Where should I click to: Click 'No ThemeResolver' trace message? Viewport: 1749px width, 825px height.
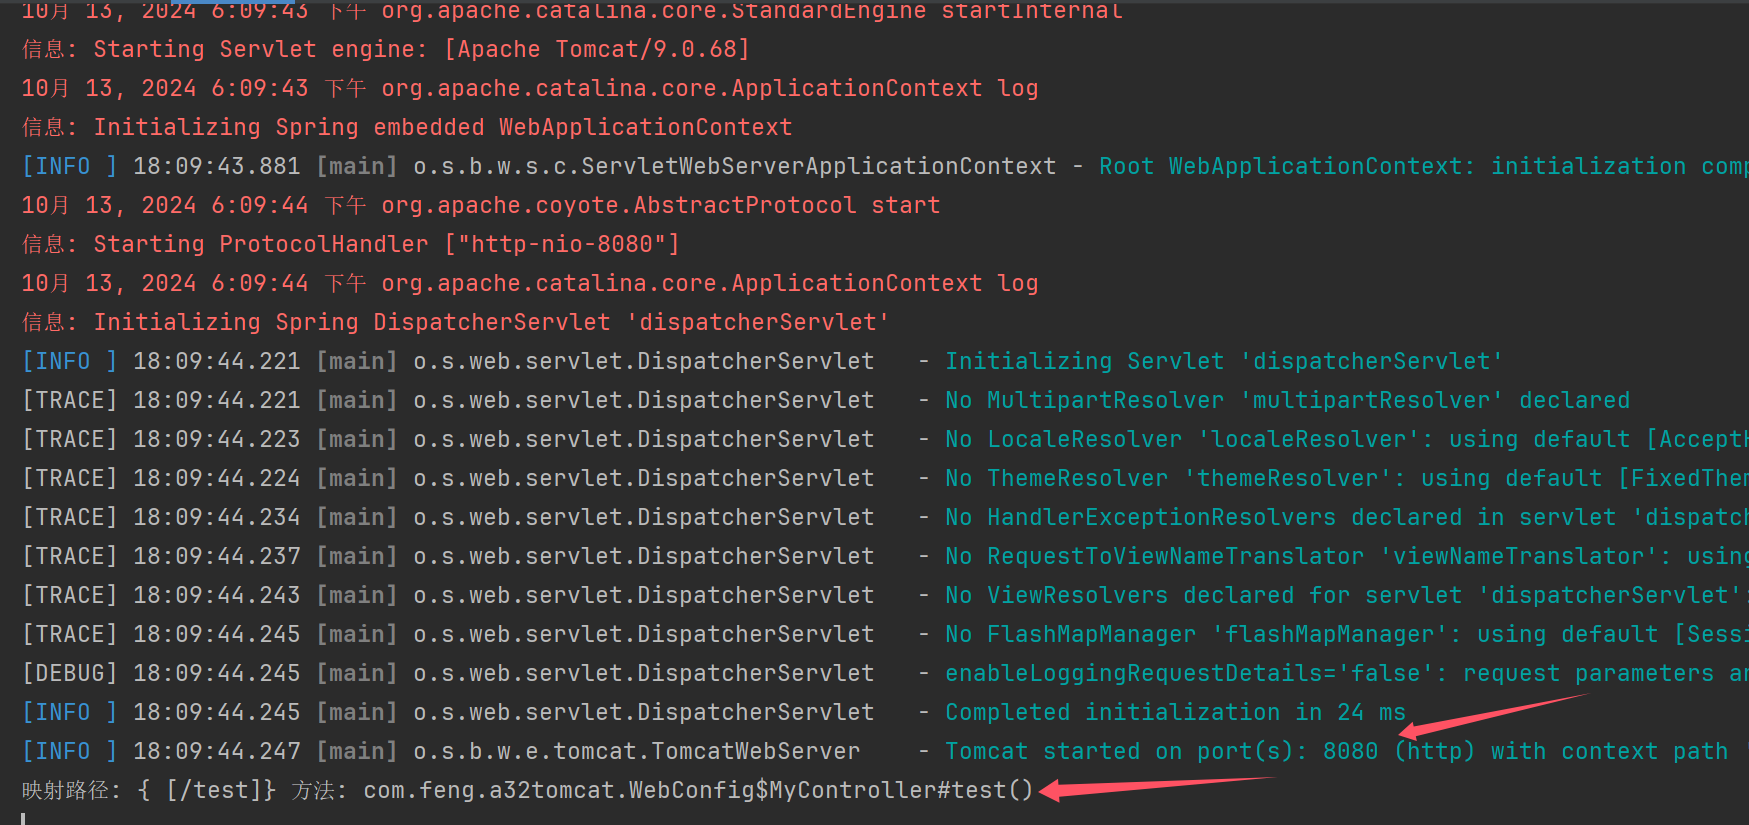click(1347, 478)
